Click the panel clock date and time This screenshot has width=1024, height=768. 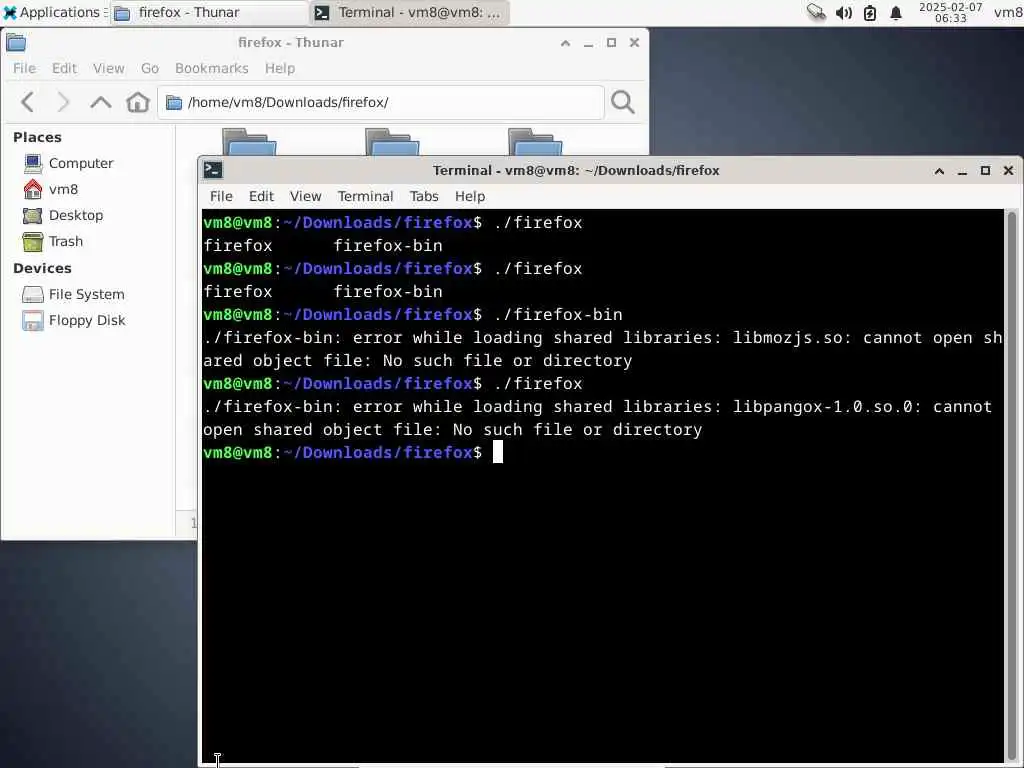(950, 12)
